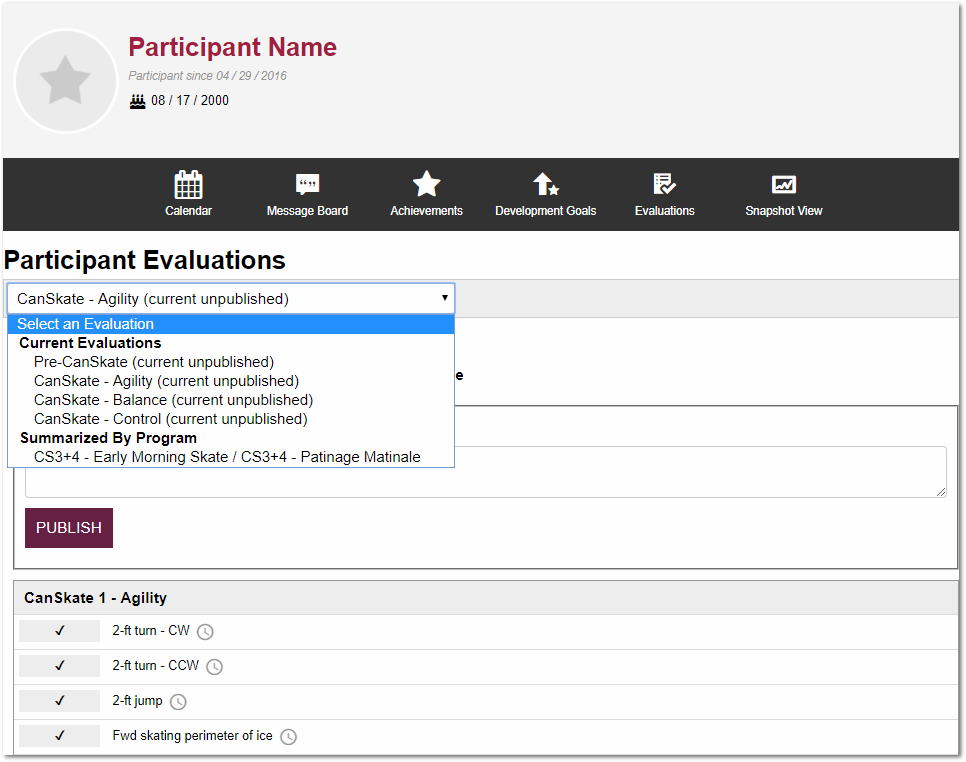966x762 pixels.
Task: Open Snapshot View chart icon
Action: pyautogui.click(x=783, y=185)
